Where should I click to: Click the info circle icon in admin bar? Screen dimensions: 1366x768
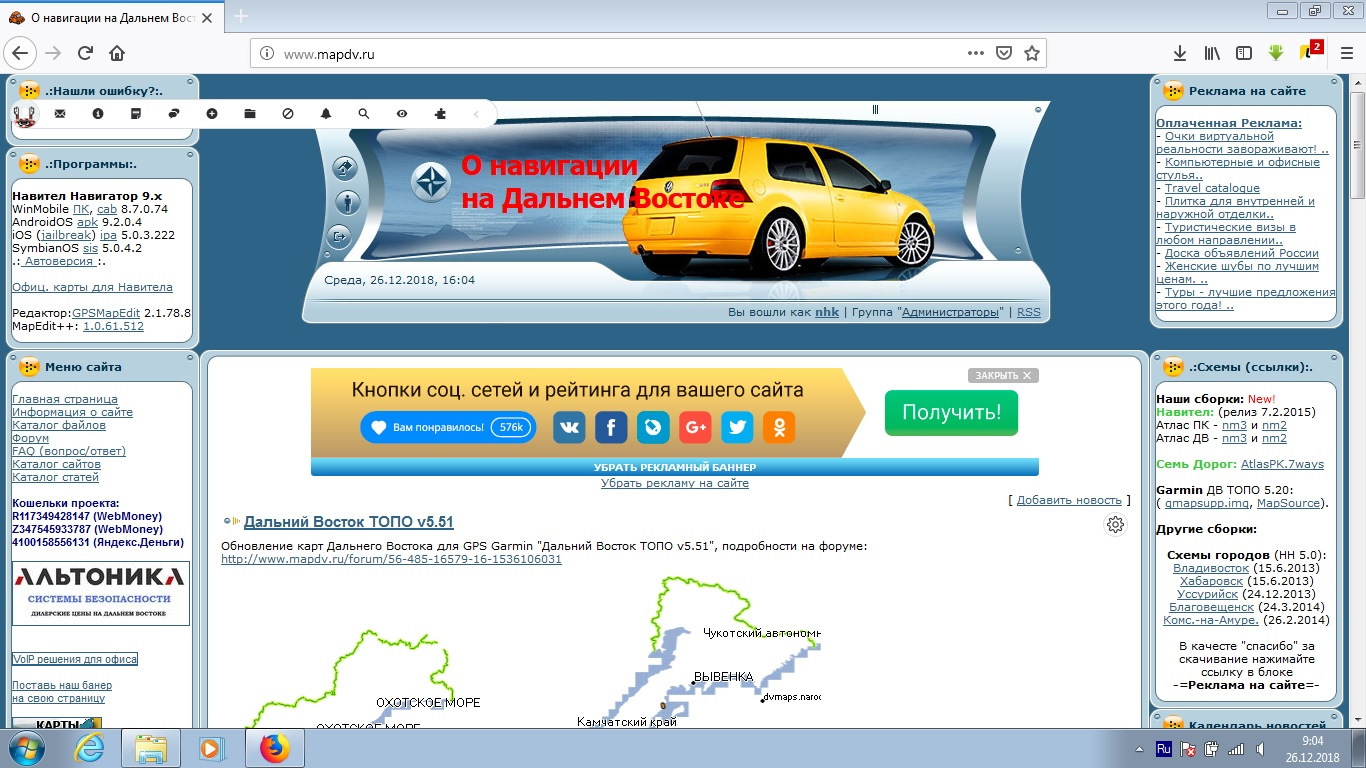click(x=98, y=114)
